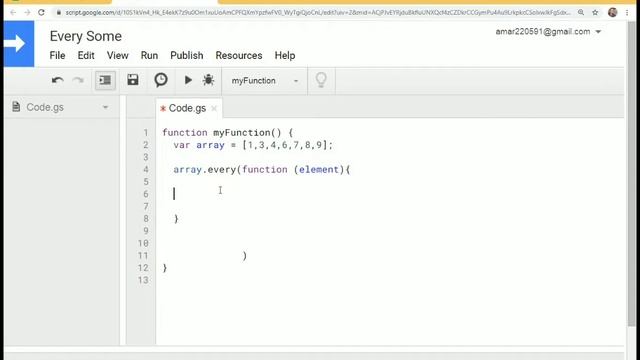Start the debugger with the bug icon
640x360 pixels.
tap(208, 80)
